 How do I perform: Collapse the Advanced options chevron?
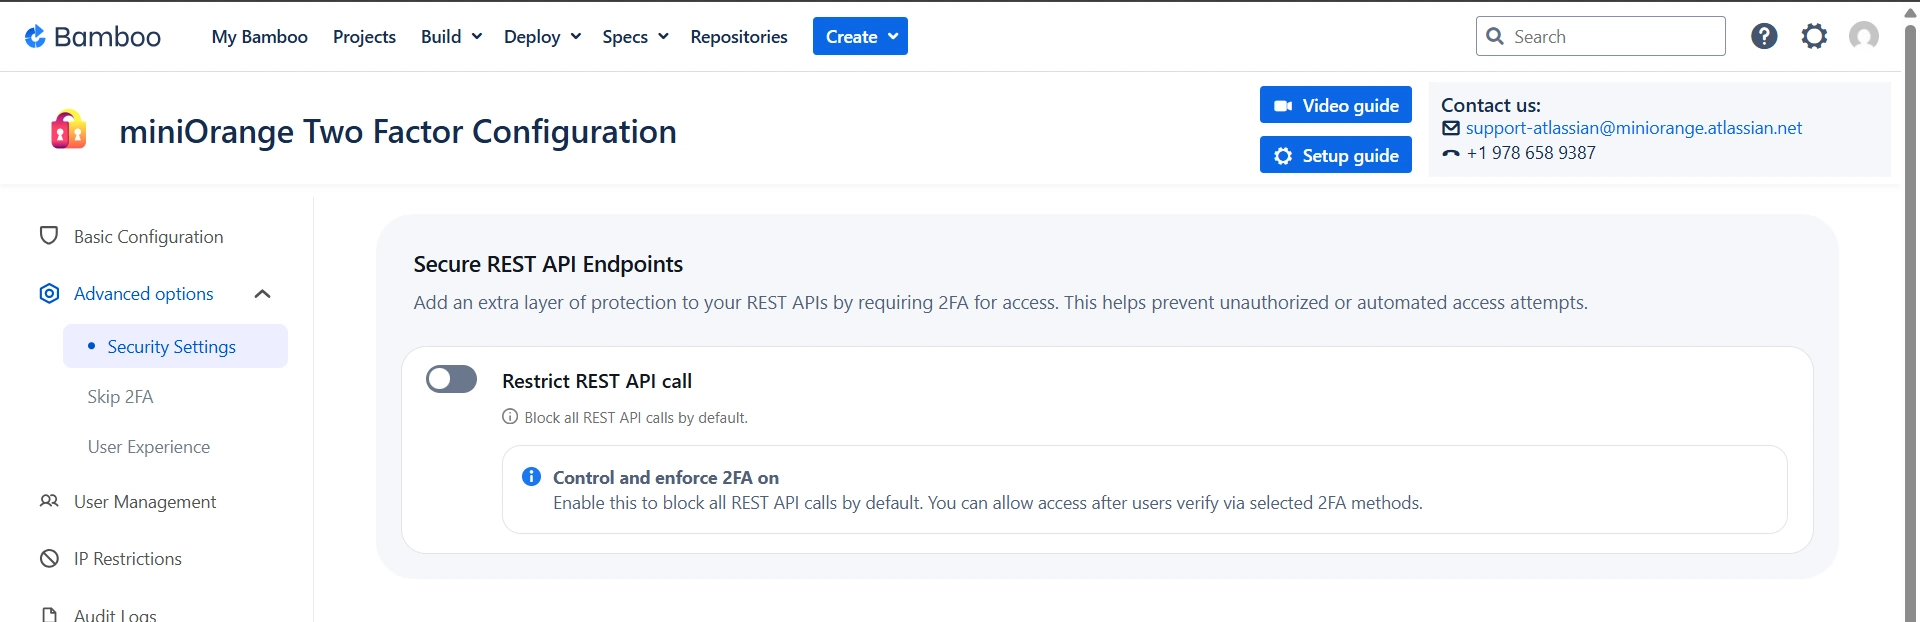click(x=263, y=294)
